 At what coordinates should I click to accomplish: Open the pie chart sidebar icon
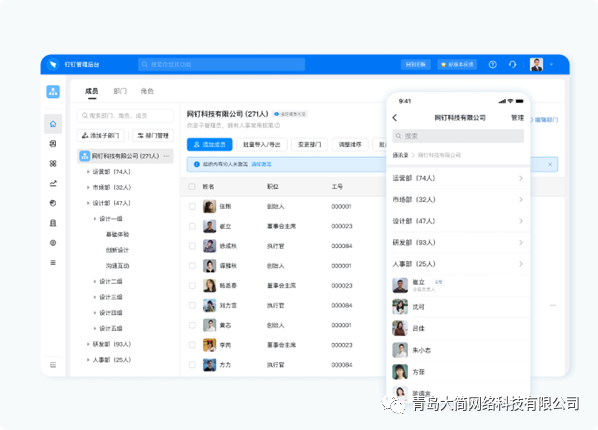[x=53, y=203]
